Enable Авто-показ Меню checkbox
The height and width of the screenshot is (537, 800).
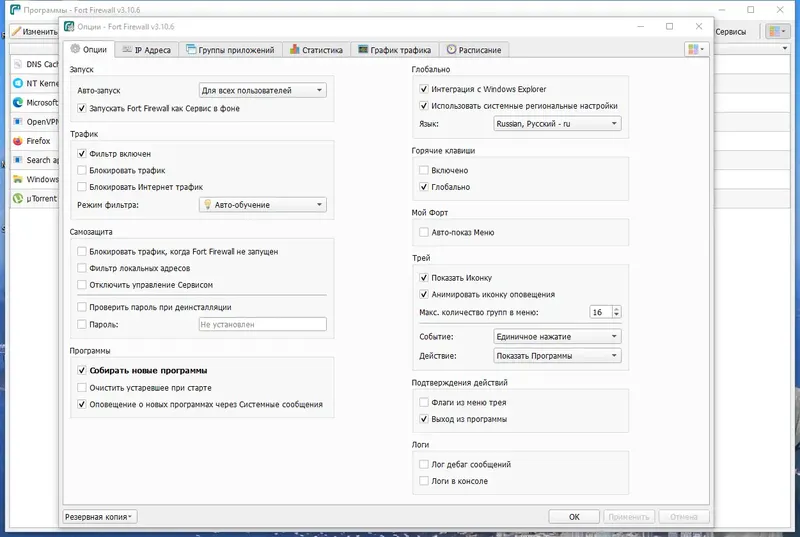pyautogui.click(x=423, y=233)
